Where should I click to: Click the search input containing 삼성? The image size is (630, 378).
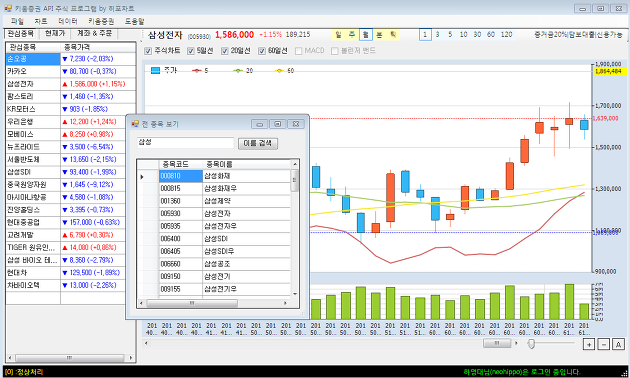tap(185, 143)
